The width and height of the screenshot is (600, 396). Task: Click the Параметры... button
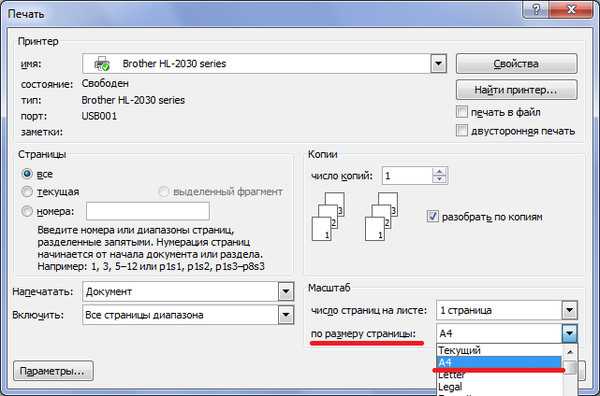point(53,371)
